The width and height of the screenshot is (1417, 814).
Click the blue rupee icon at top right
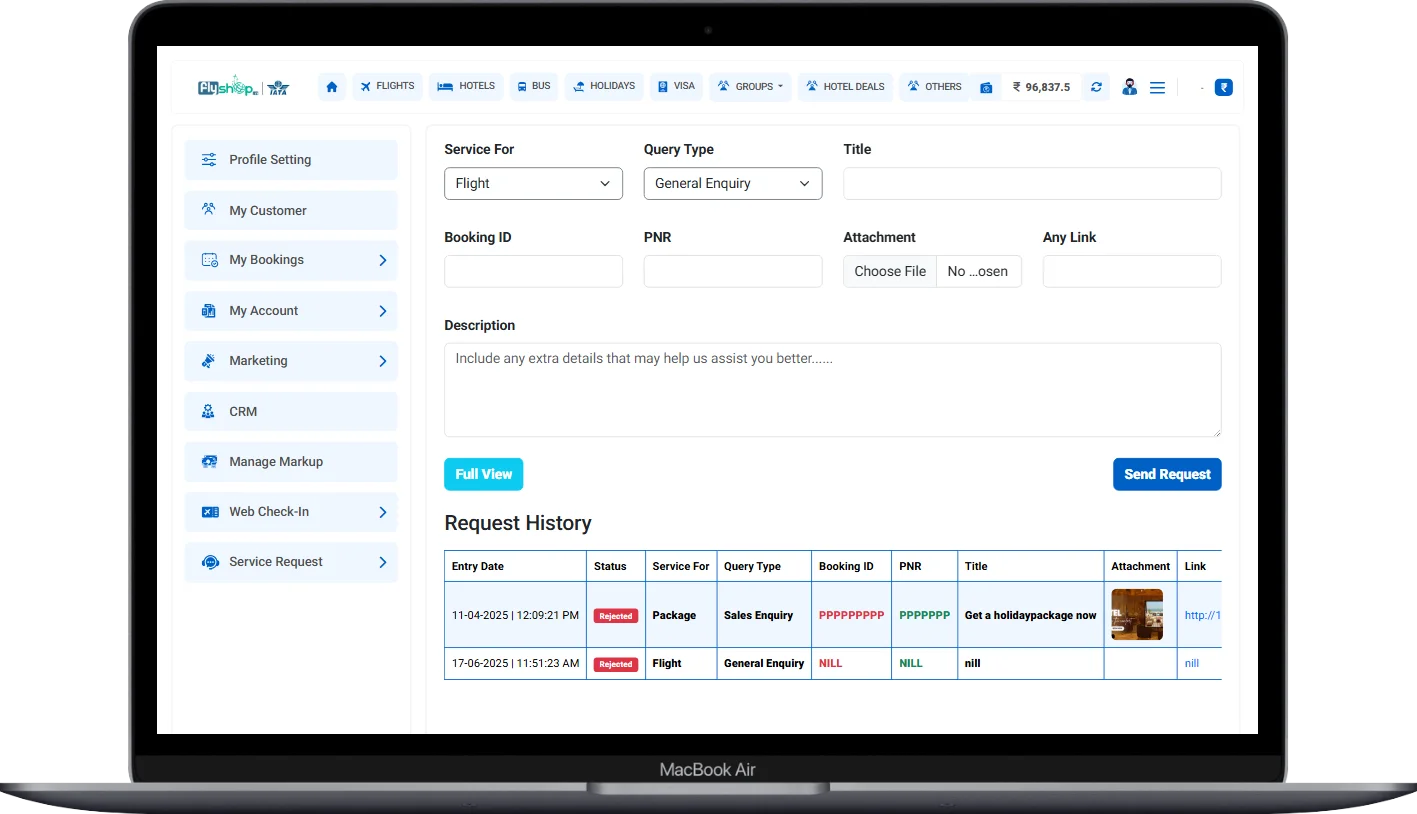pos(1223,87)
